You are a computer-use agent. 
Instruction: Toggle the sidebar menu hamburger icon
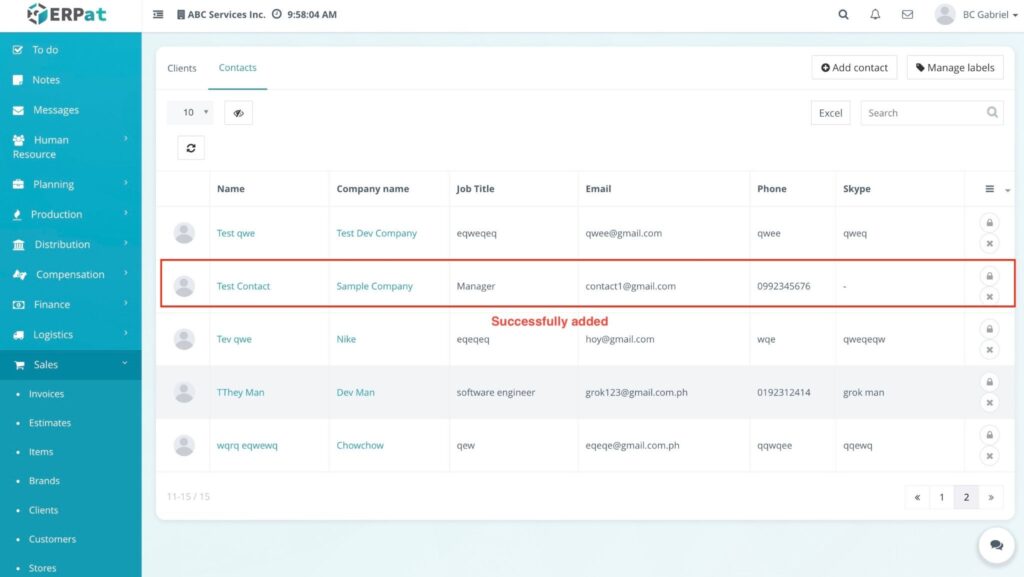pyautogui.click(x=158, y=15)
